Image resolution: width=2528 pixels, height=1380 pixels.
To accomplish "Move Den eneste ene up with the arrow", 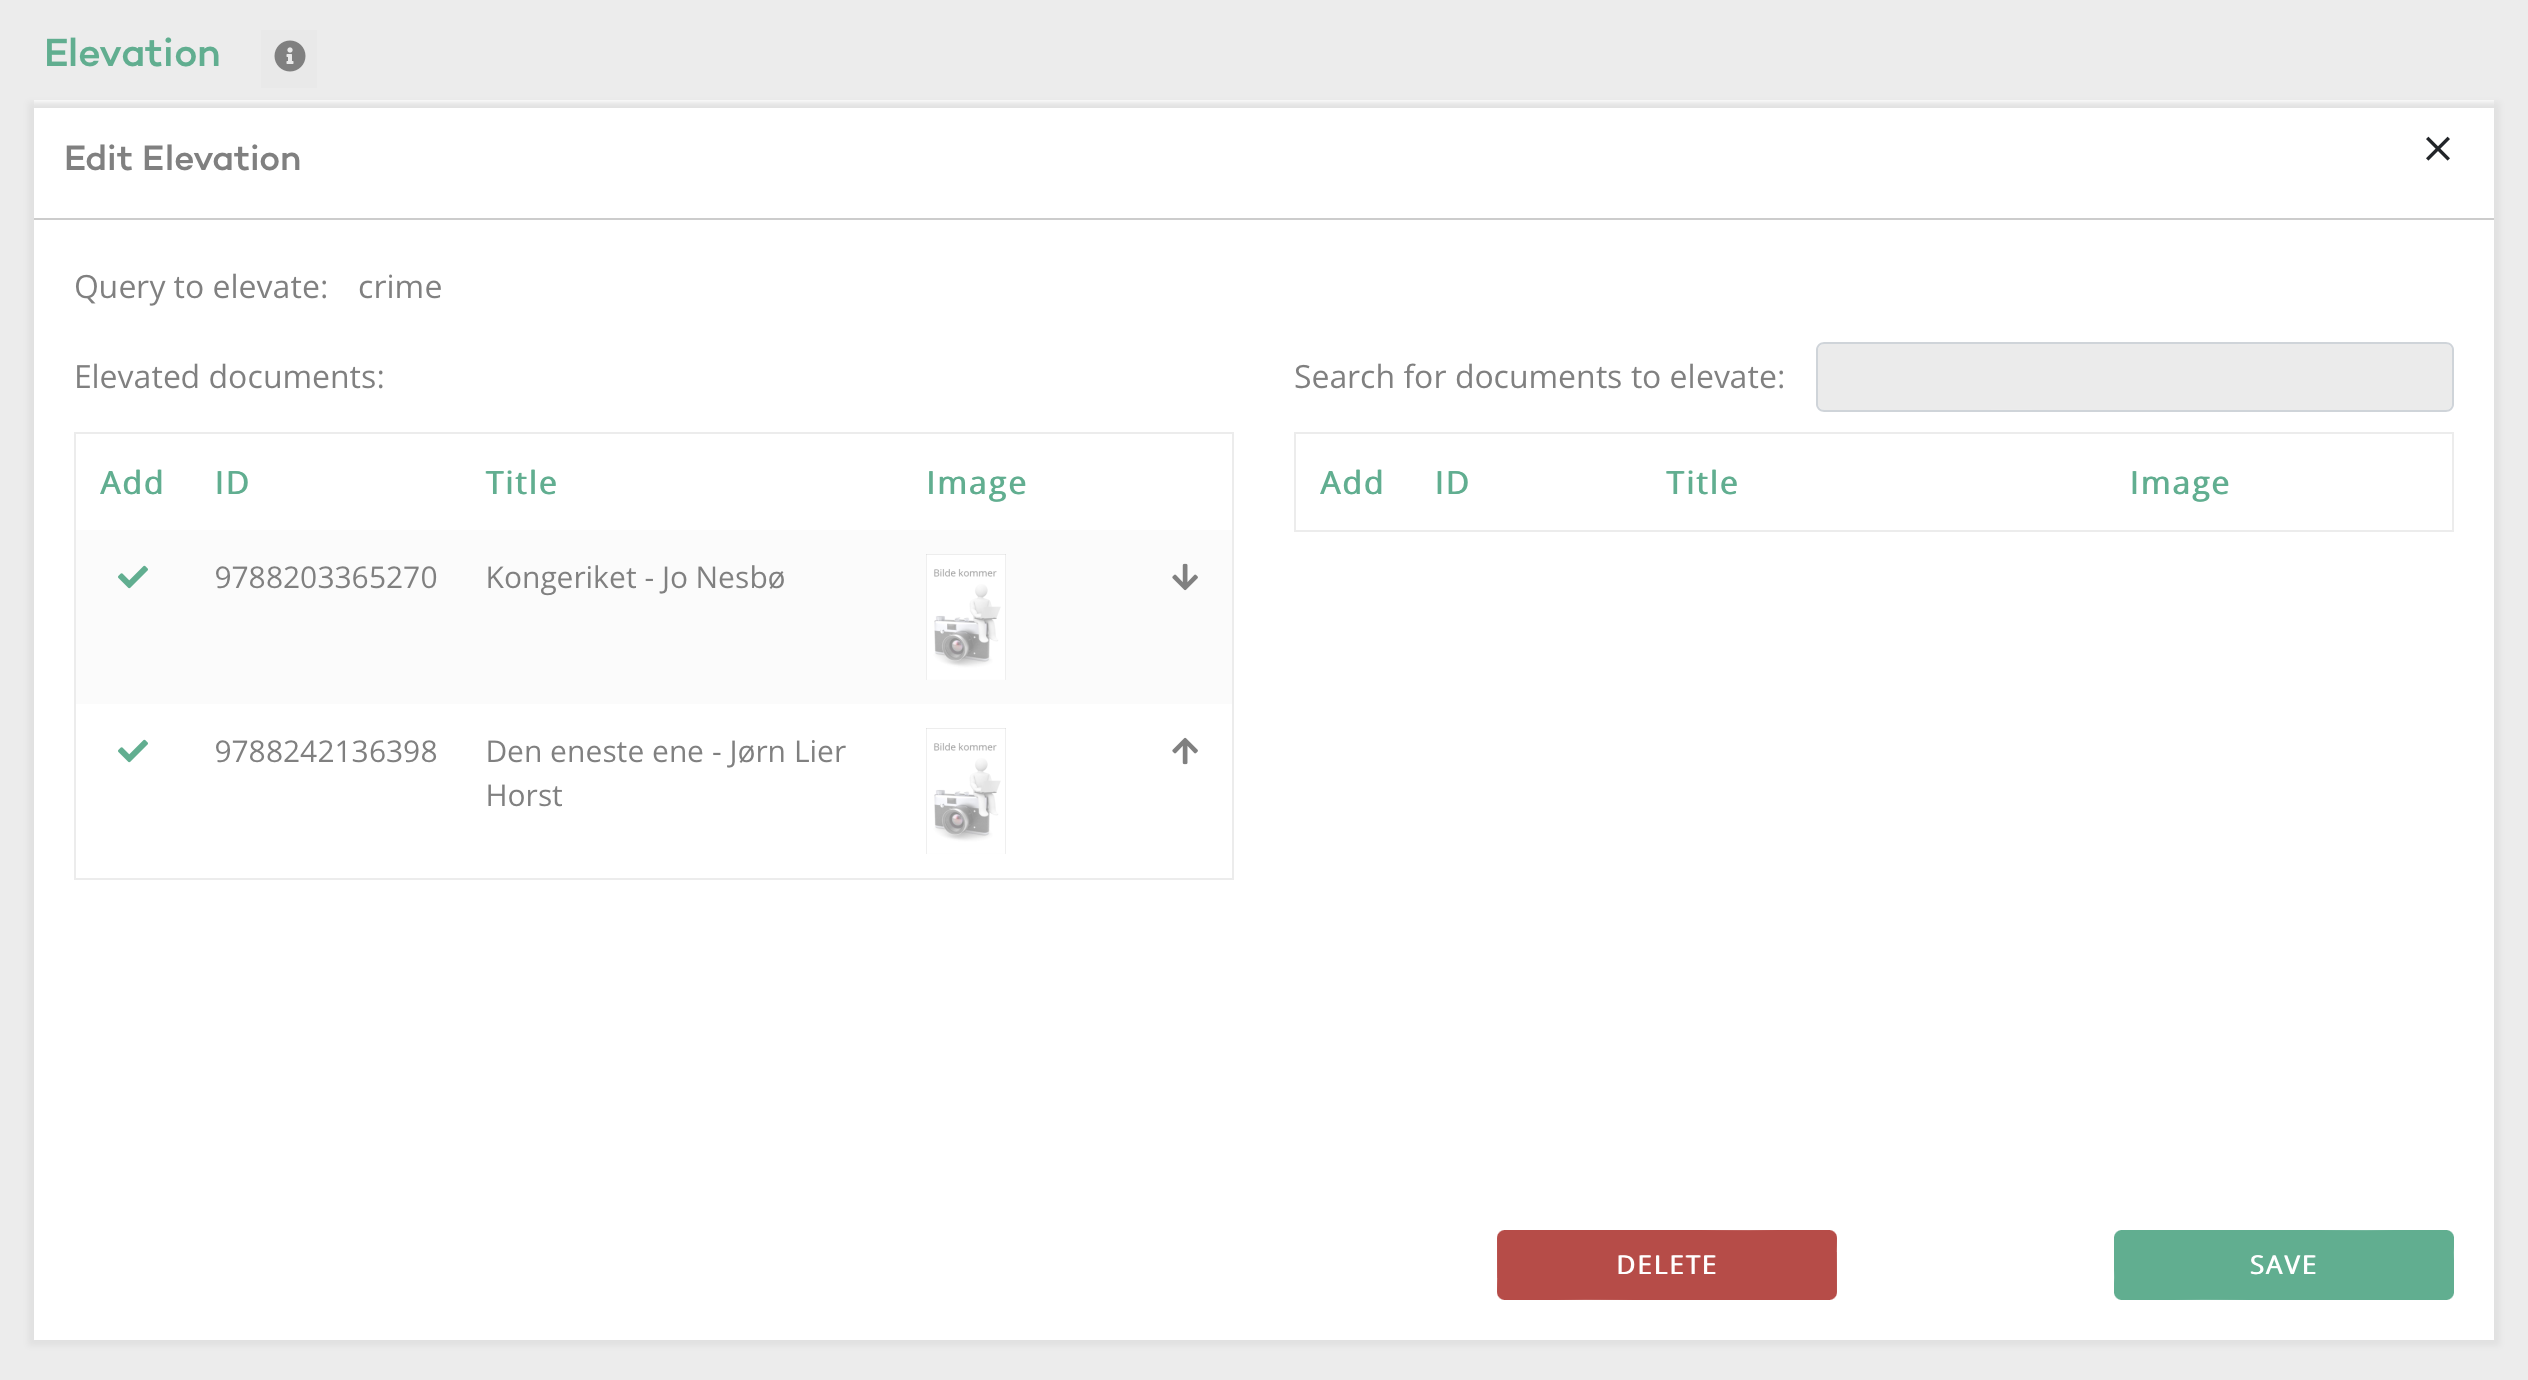I will point(1184,751).
